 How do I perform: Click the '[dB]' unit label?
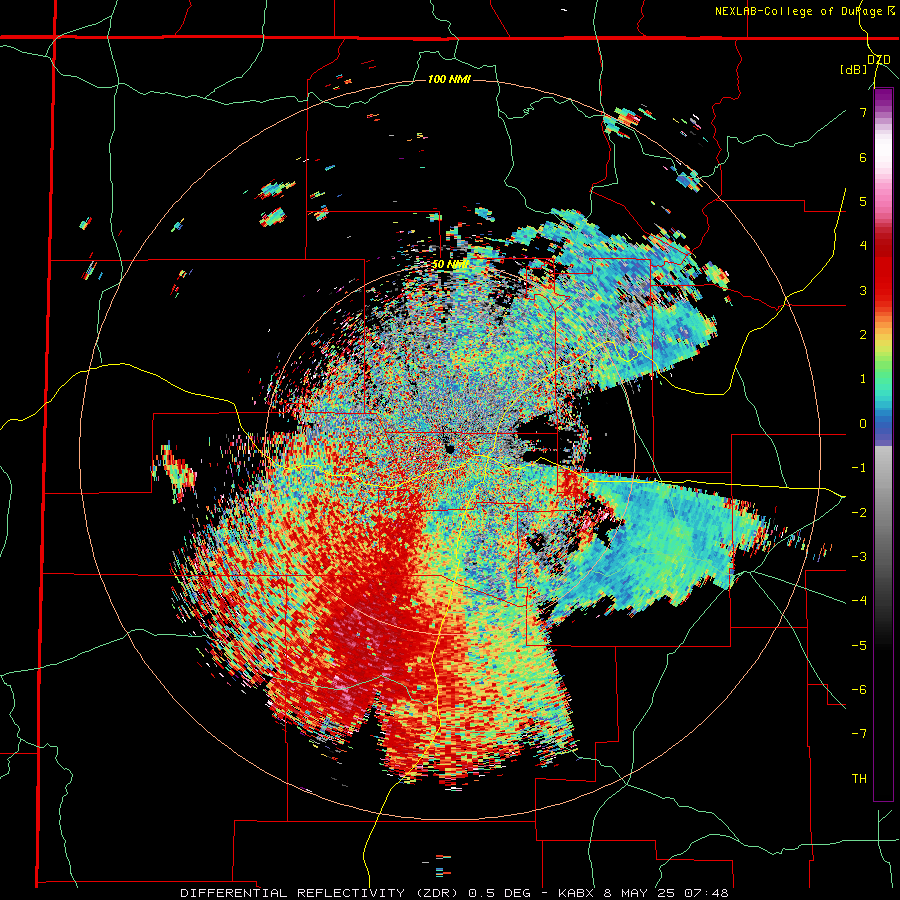854,69
